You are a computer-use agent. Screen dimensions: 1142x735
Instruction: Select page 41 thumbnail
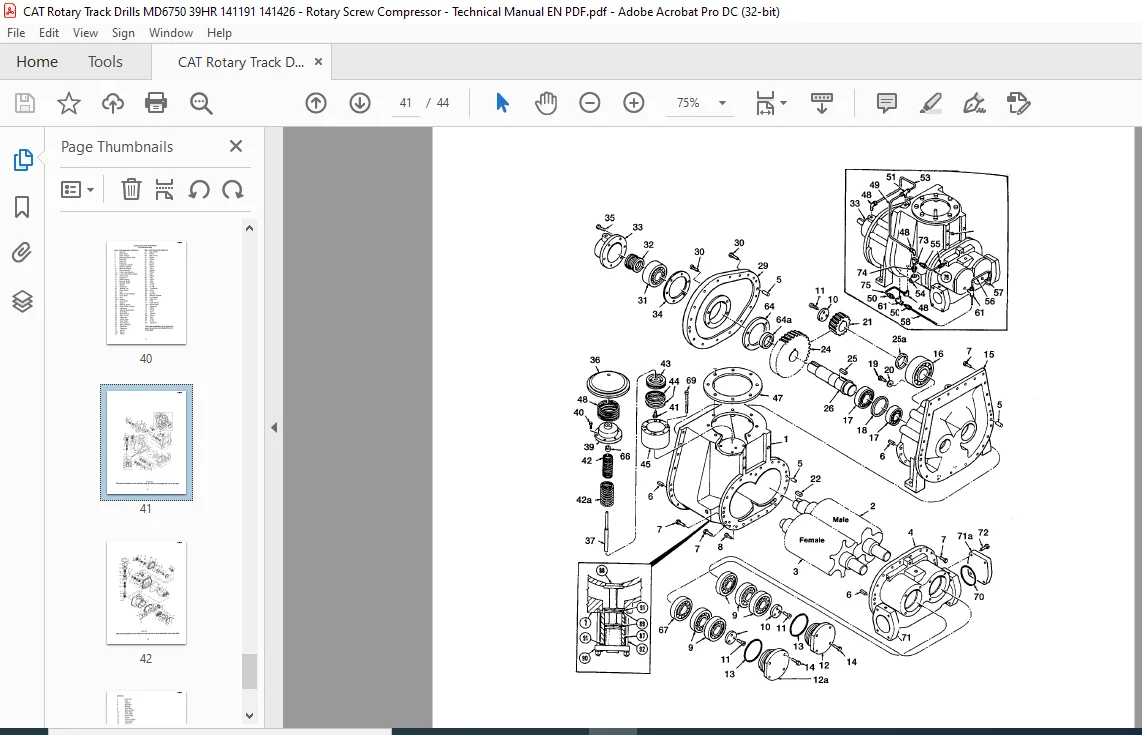[x=146, y=442]
